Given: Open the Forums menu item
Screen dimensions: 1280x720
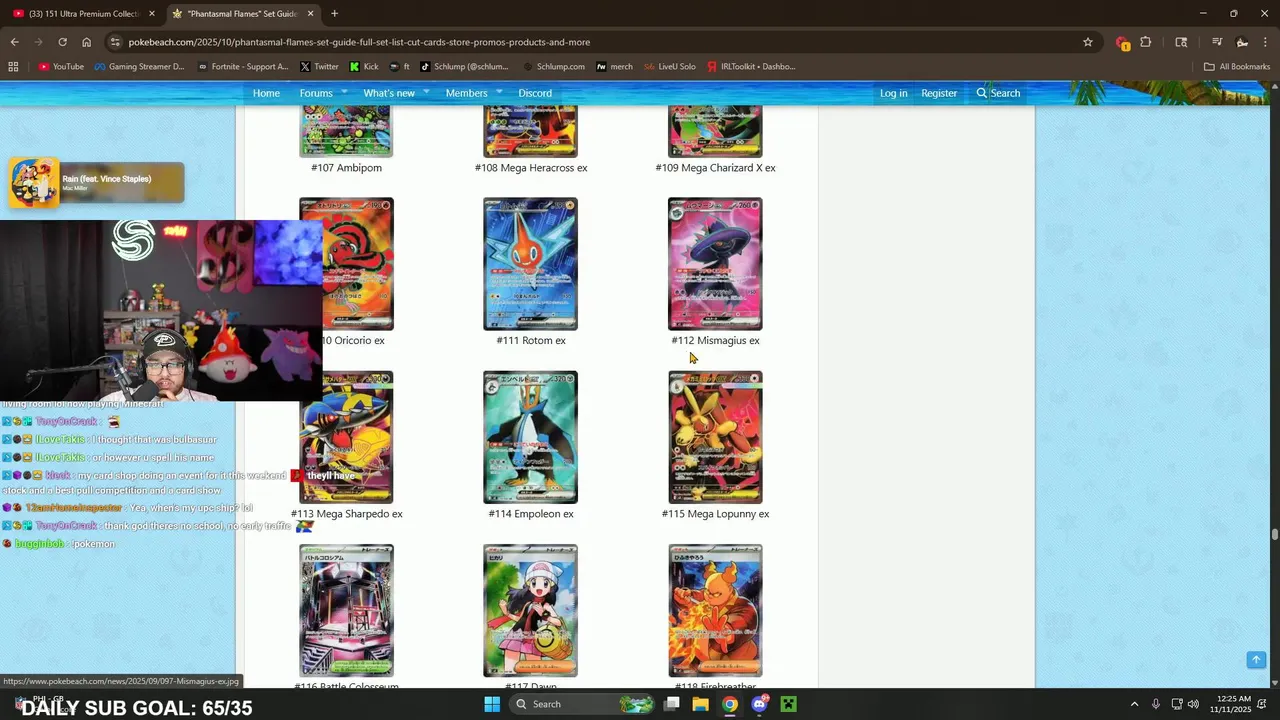Looking at the screenshot, I should pyautogui.click(x=316, y=93).
